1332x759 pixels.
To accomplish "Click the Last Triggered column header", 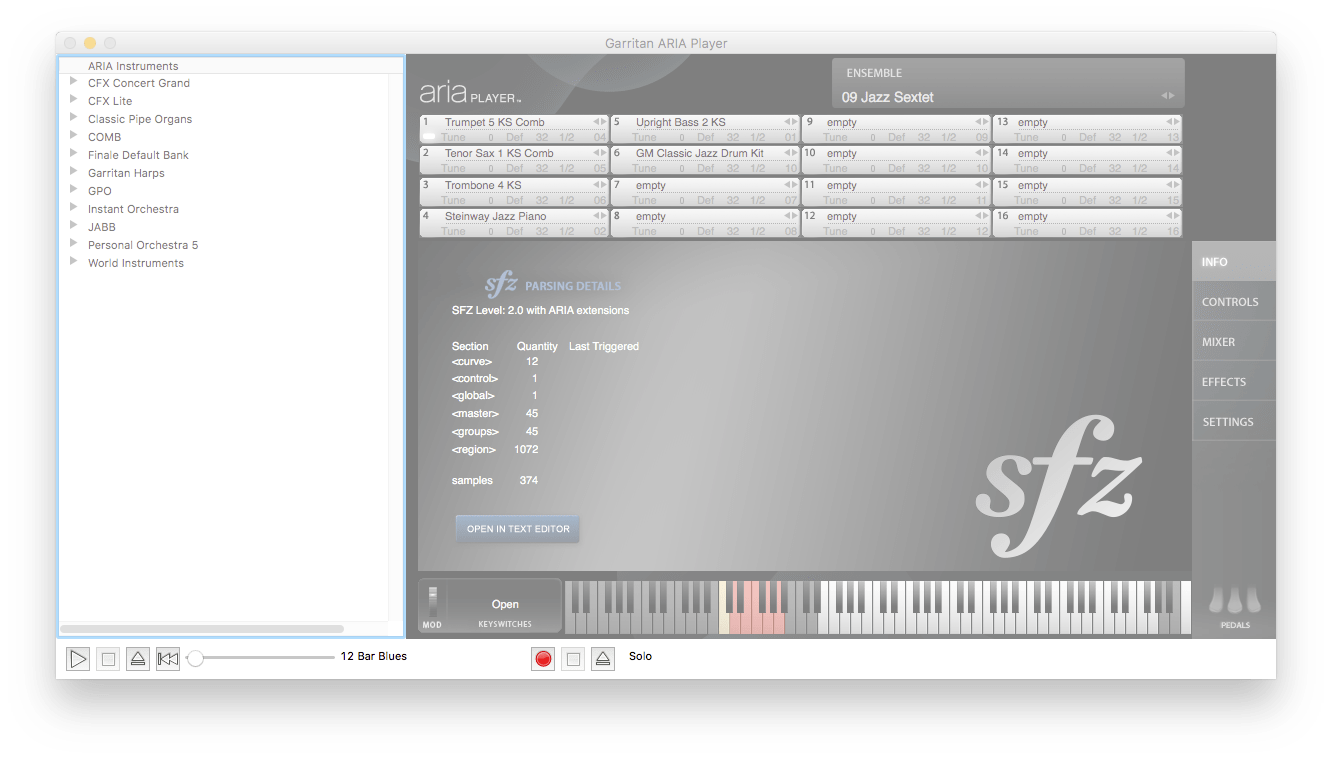I will (x=604, y=346).
